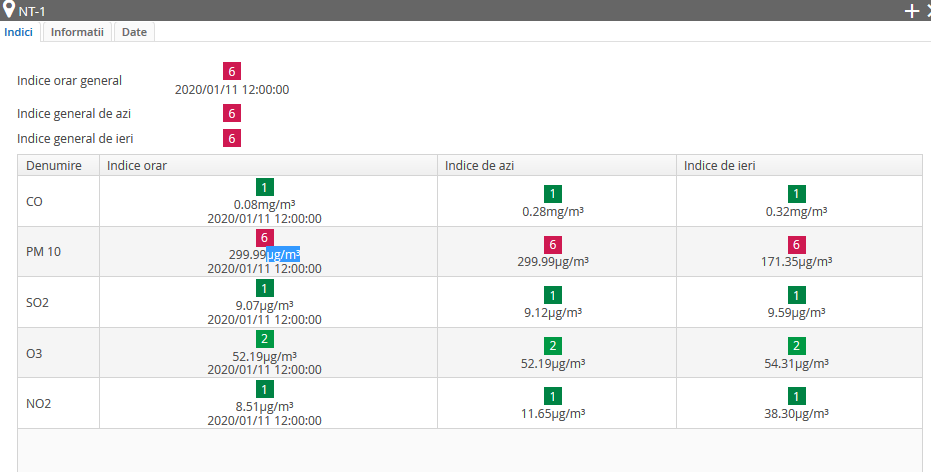Select the PM 10 row label
The image size is (931, 472).
[x=43, y=252]
